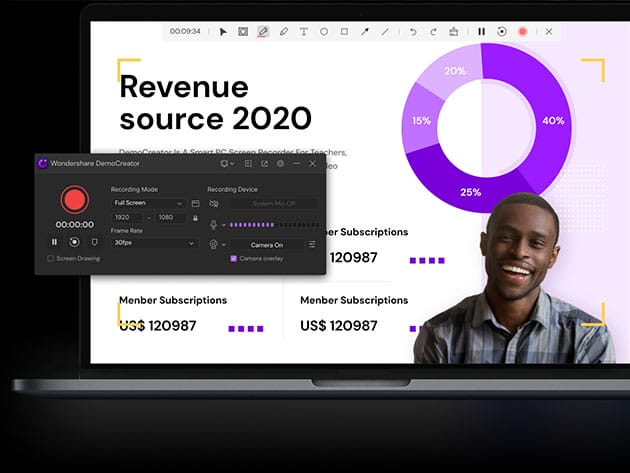Open DemoCreator settings gear icon

click(x=280, y=163)
